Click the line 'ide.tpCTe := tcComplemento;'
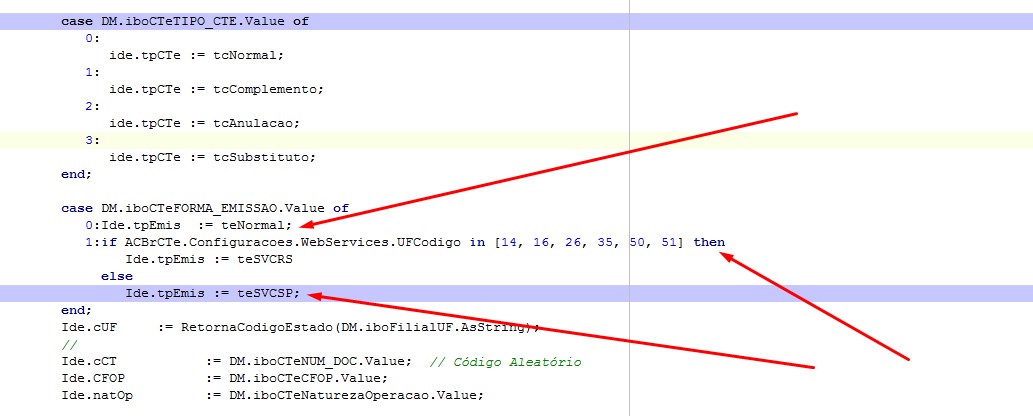This screenshot has height=416, width=1033. click(217, 90)
